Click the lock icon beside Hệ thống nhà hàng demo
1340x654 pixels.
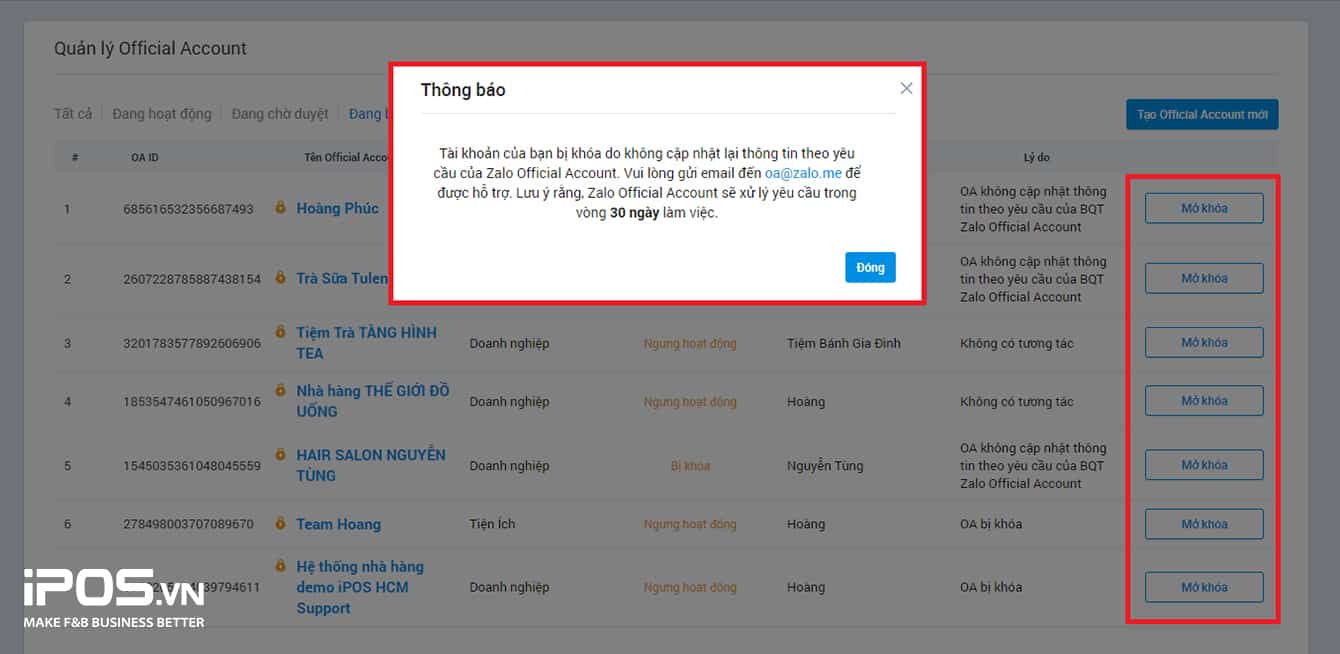tap(281, 567)
